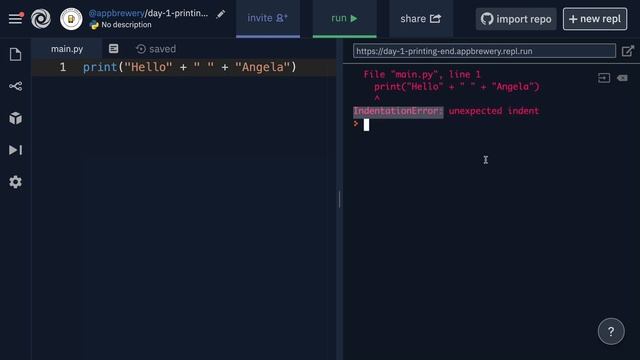Click the import repo button
This screenshot has height=360, width=640.
516,19
